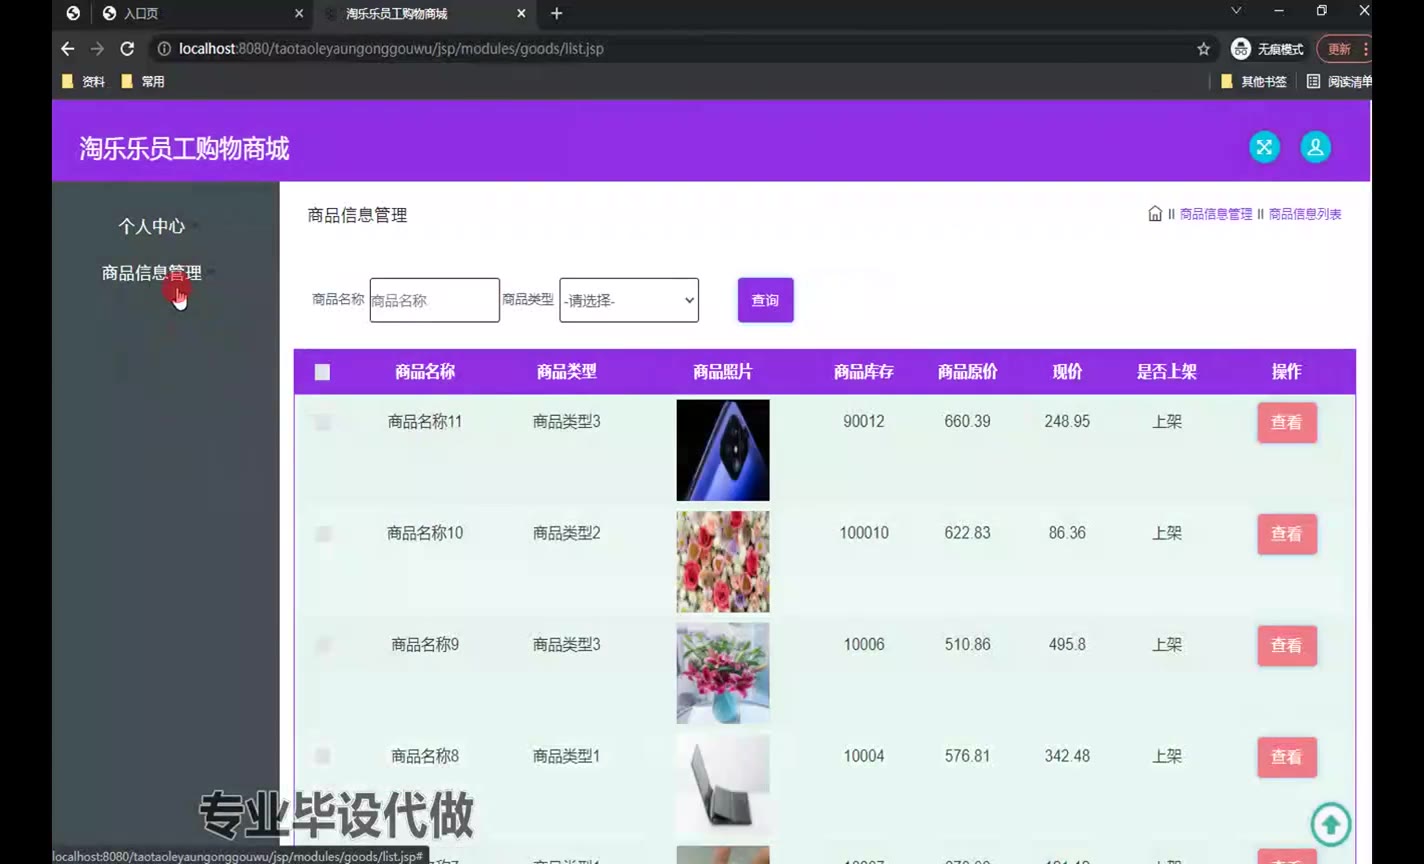Viewport: 1424px width, 864px height.
Task: Open the 常用 bookmarks folder
Action: coord(142,82)
